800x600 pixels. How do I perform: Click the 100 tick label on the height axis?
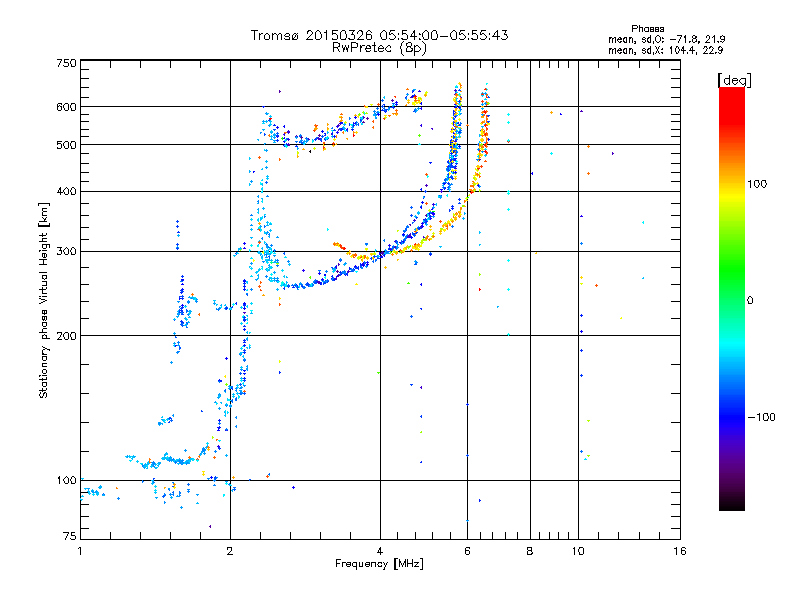66,481
